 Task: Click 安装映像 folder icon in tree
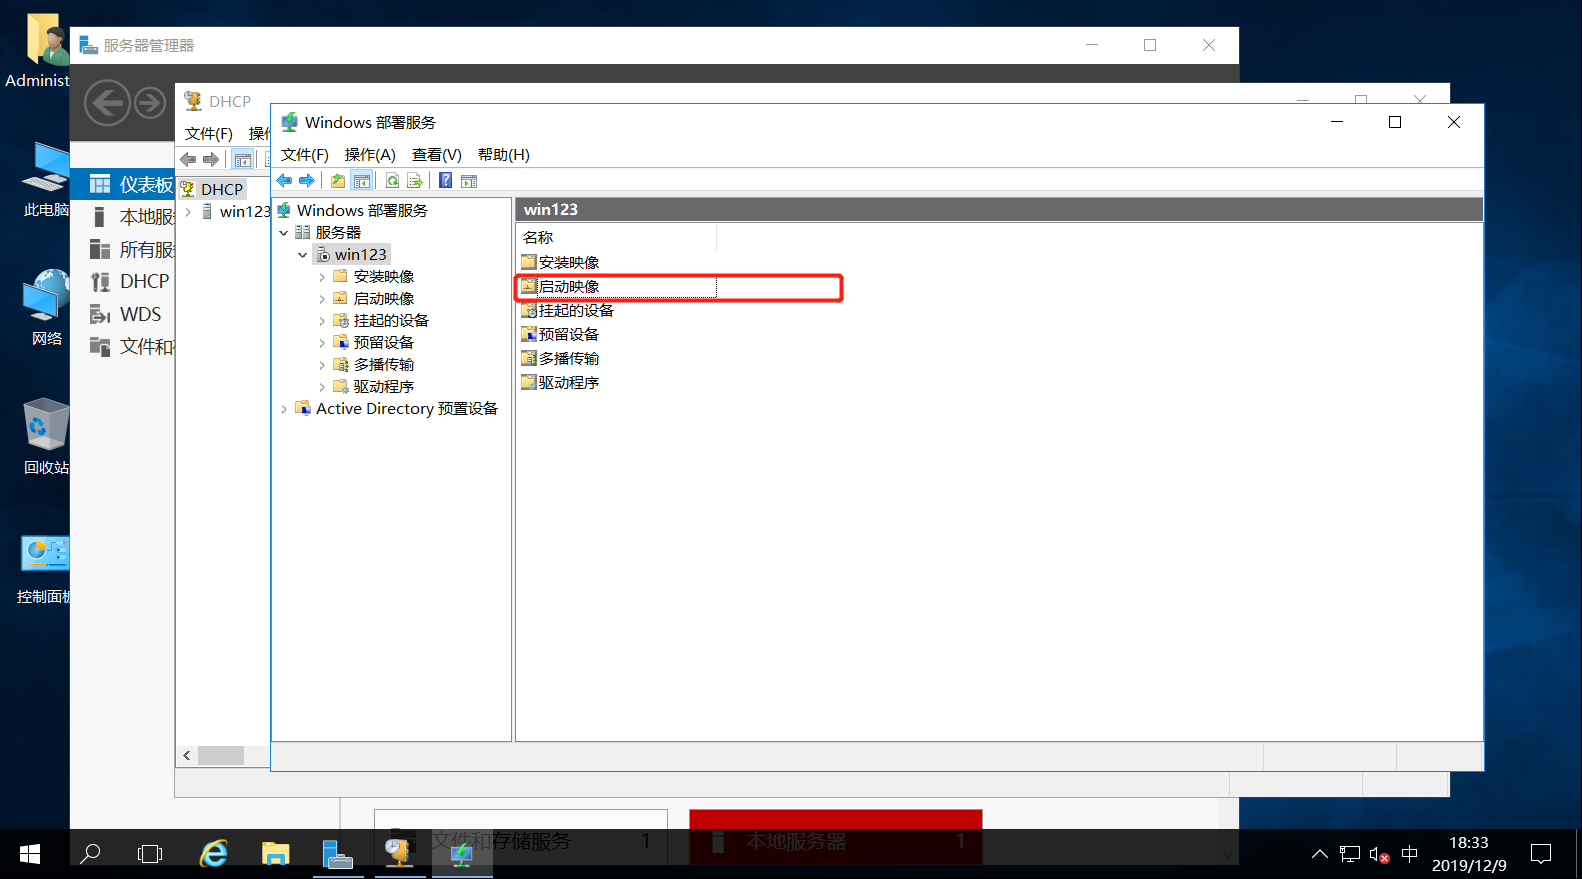click(340, 277)
